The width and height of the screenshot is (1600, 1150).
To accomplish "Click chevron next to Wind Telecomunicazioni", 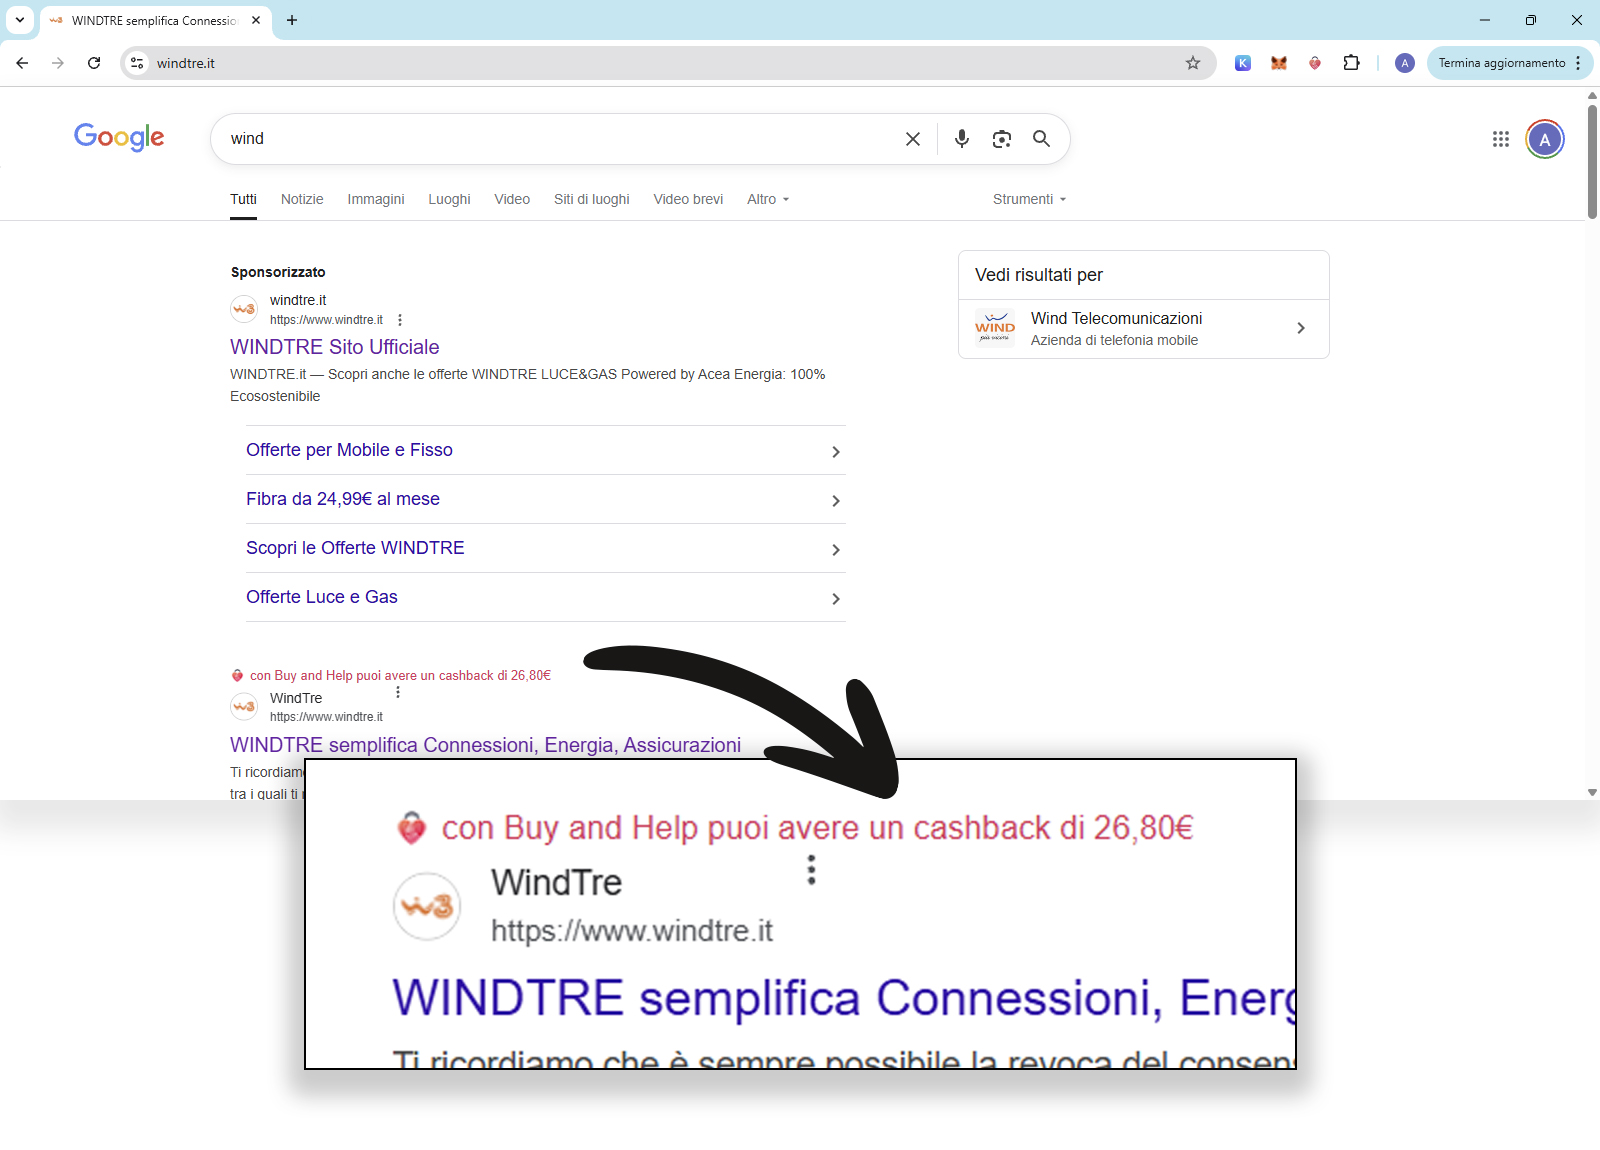I will [x=1301, y=328].
